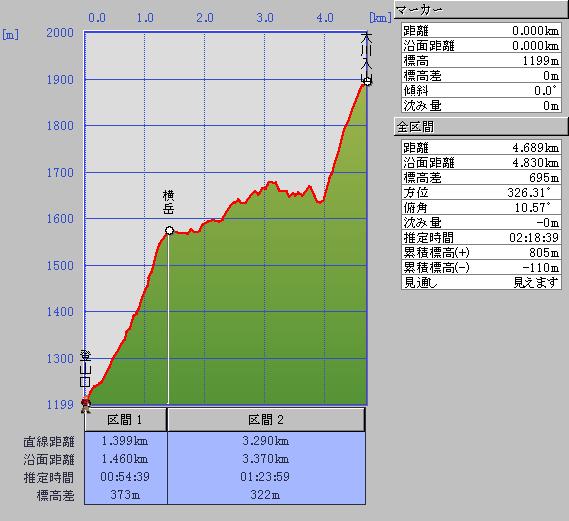Select the 累積標高(-) -110m row
This screenshot has width=569, height=521.
pyautogui.click(x=481, y=267)
